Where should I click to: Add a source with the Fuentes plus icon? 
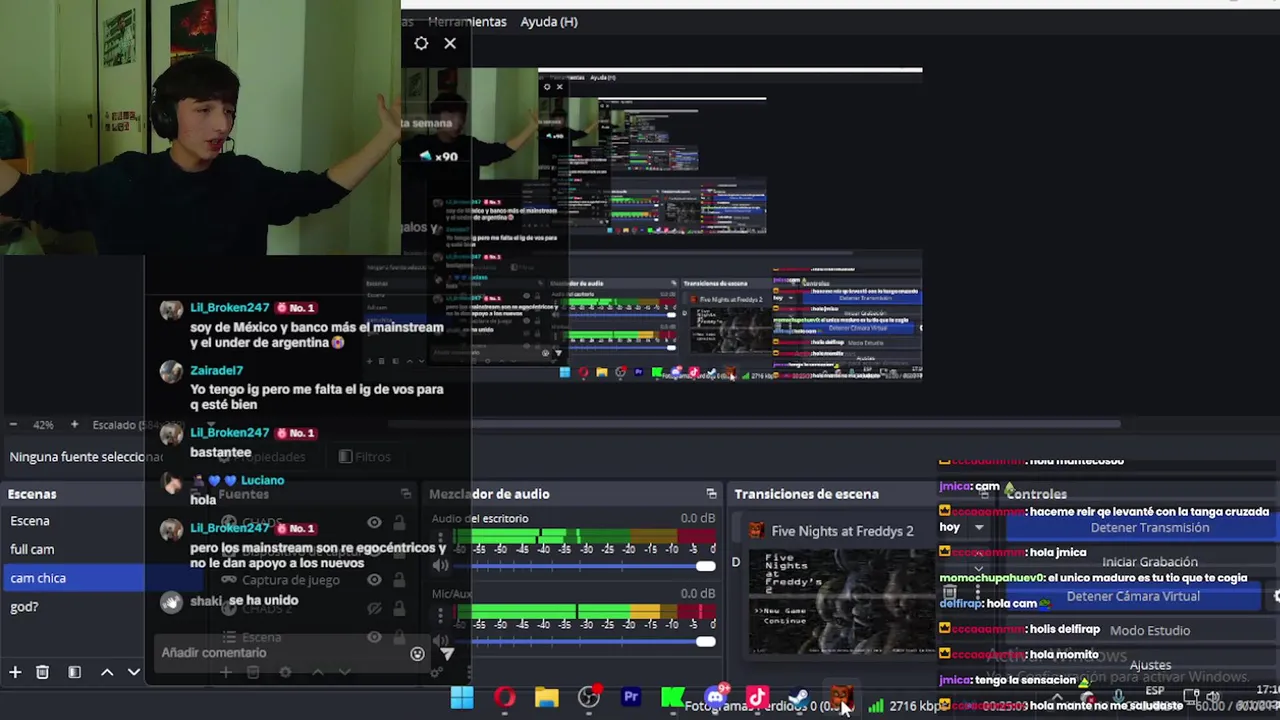pyautogui.click(x=226, y=673)
